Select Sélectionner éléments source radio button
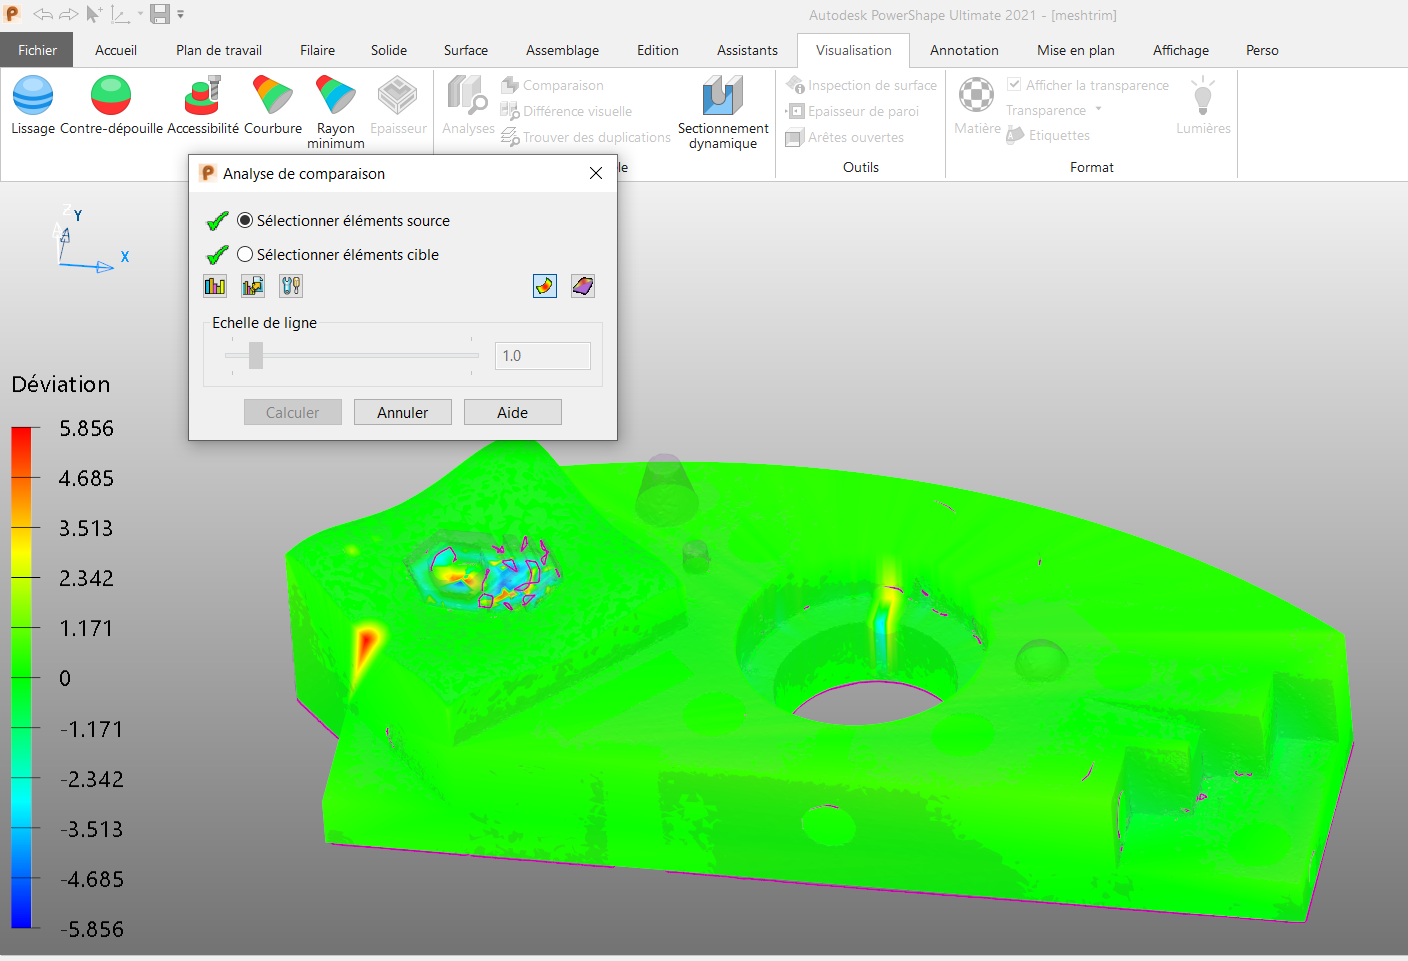 coord(245,220)
